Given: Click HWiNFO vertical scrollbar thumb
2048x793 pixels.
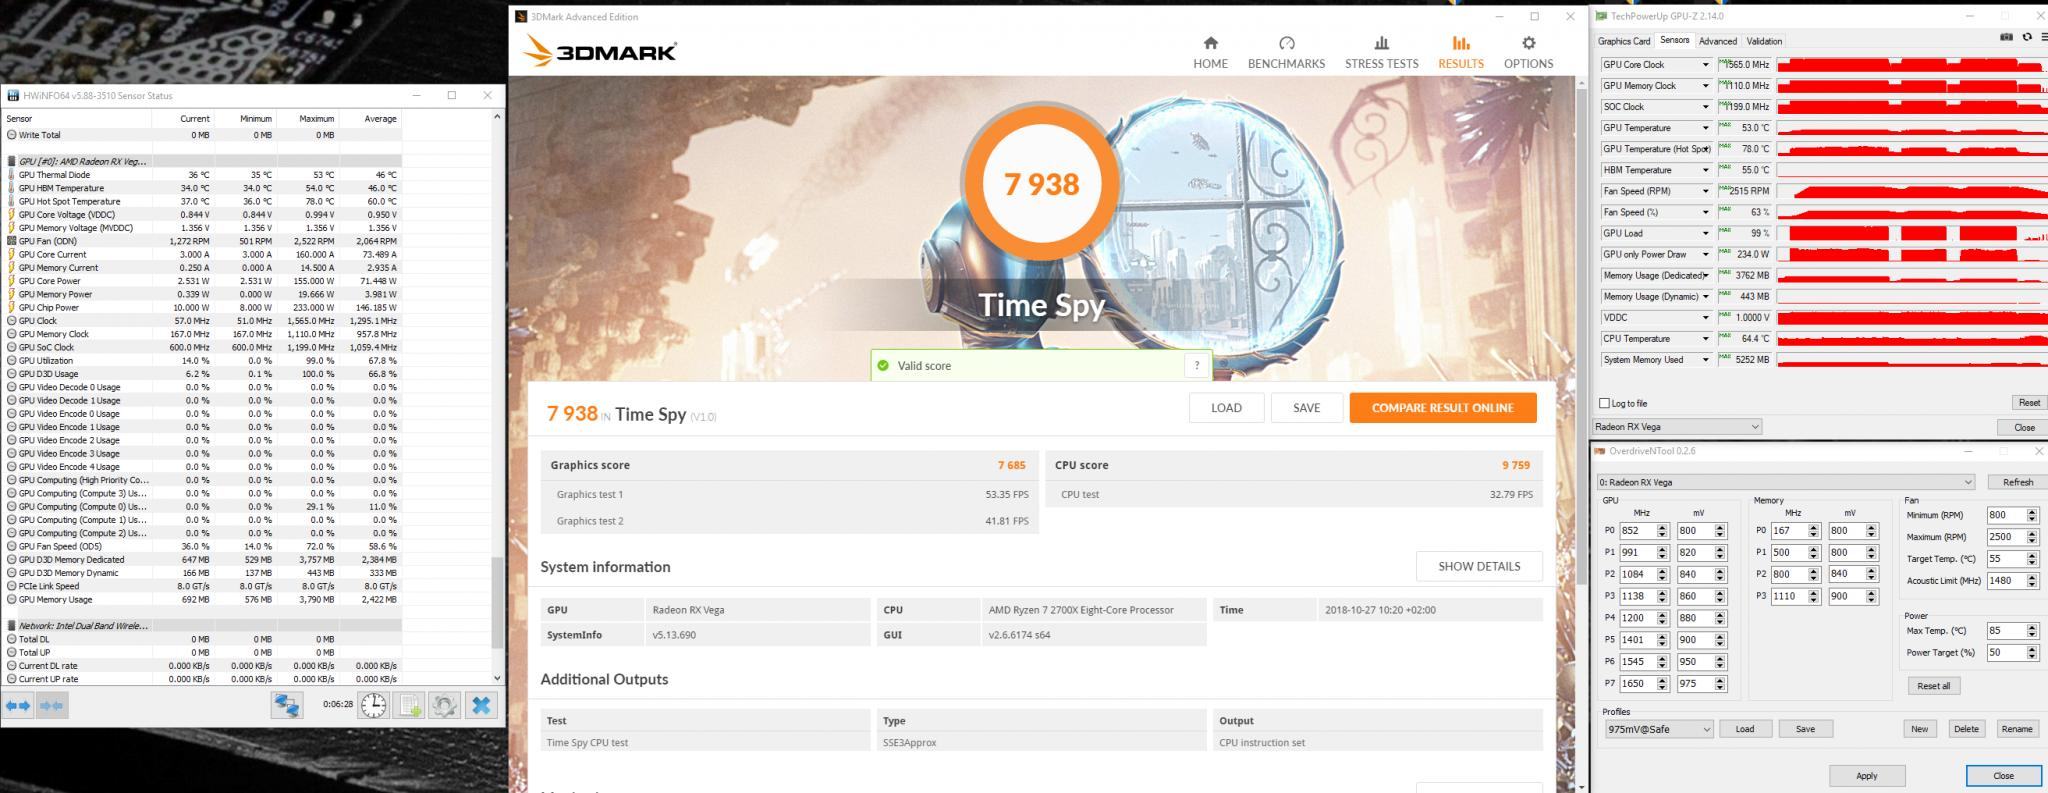Looking at the screenshot, I should [x=497, y=602].
